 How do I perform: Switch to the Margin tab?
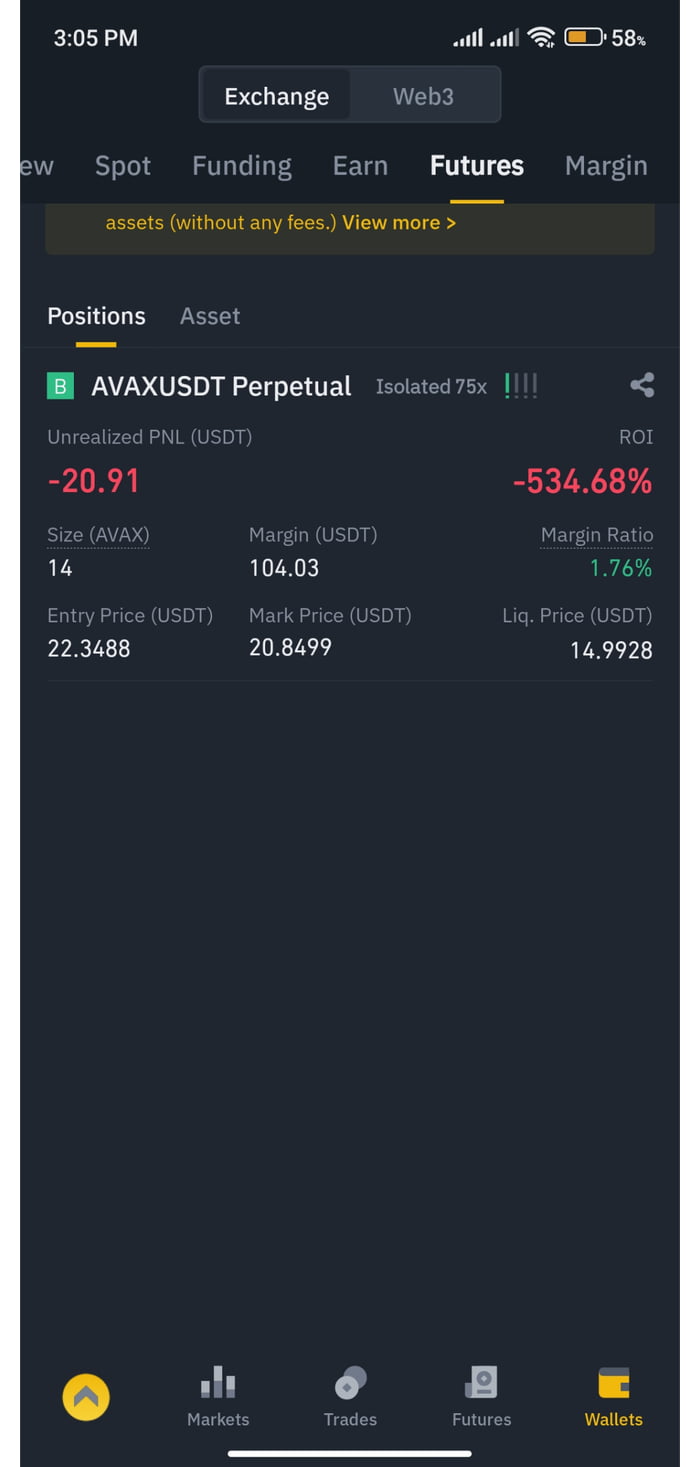tap(606, 166)
